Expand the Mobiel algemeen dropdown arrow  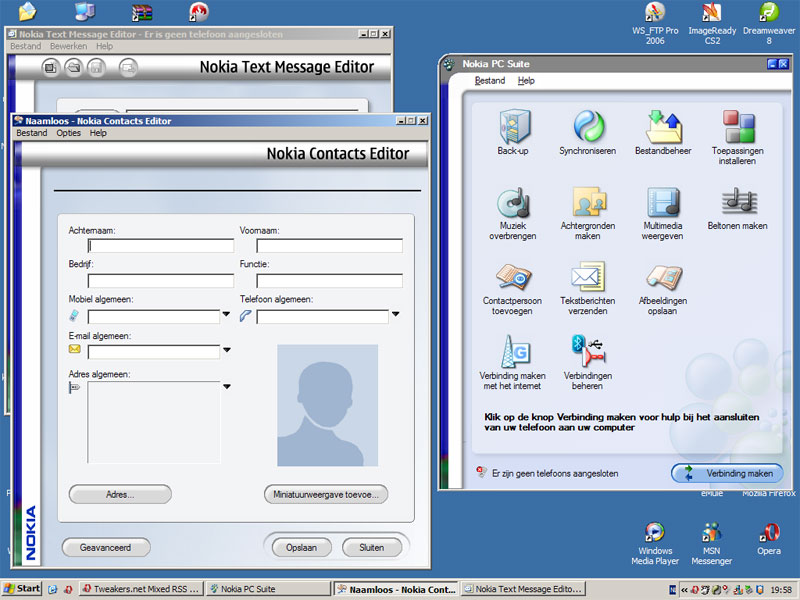click(x=226, y=314)
